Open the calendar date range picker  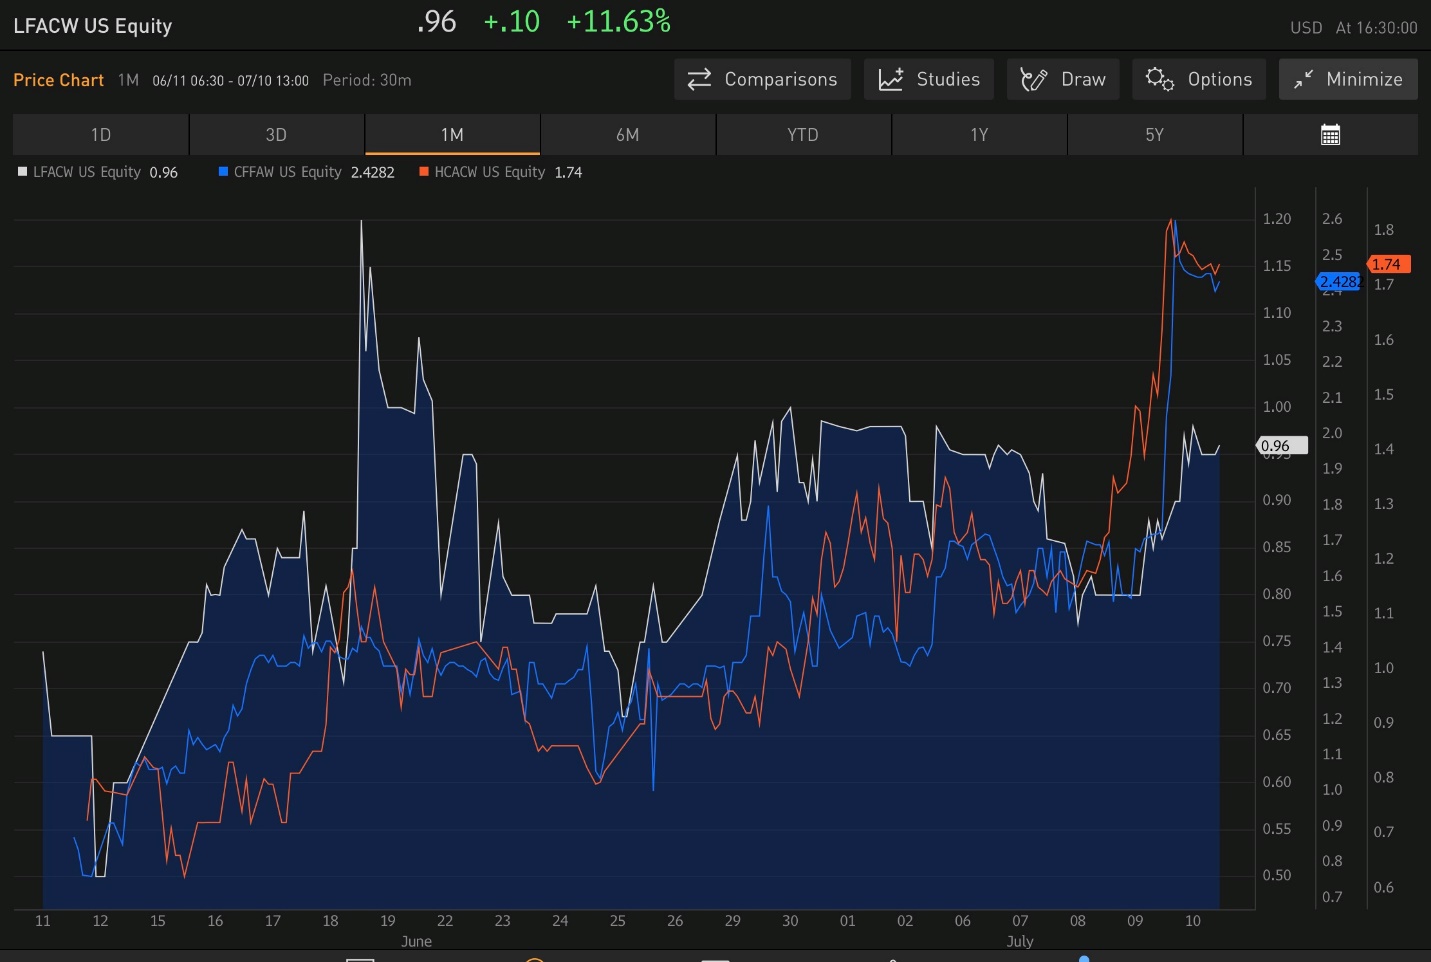pyautogui.click(x=1330, y=135)
